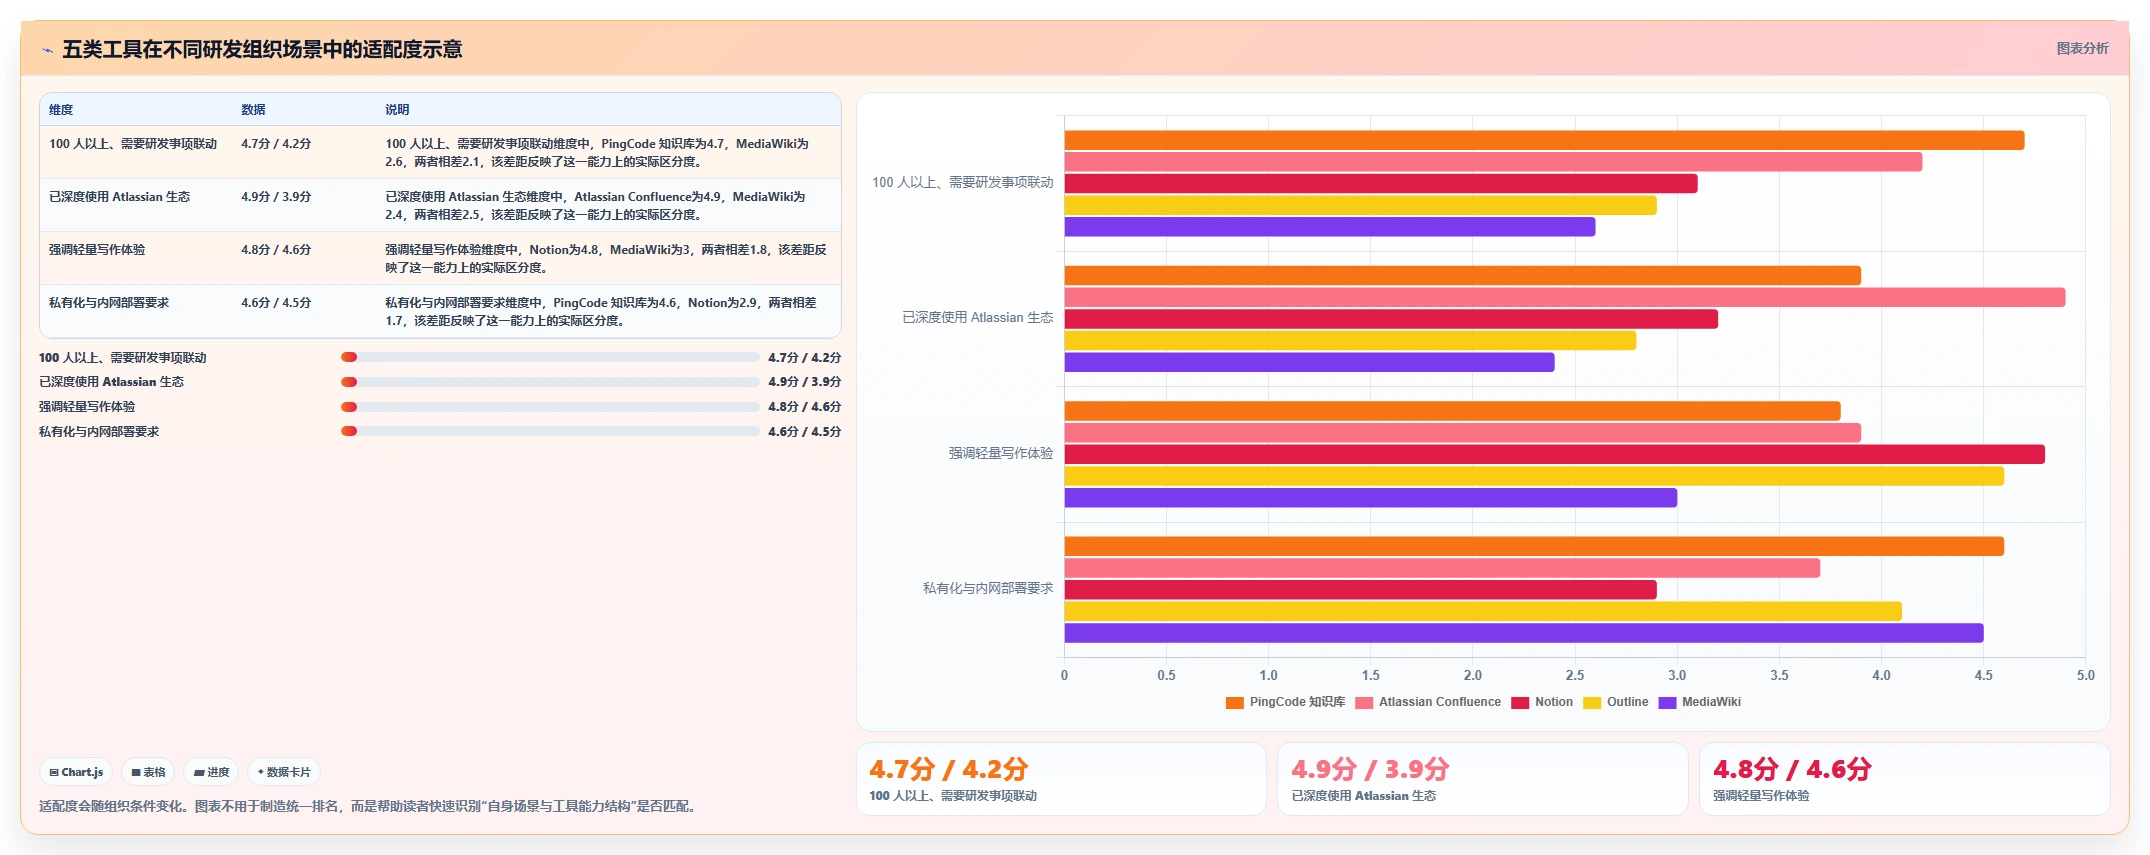Click the 进度 chip
Image resolution: width=2150 pixels, height=855 pixels.
pos(212,772)
